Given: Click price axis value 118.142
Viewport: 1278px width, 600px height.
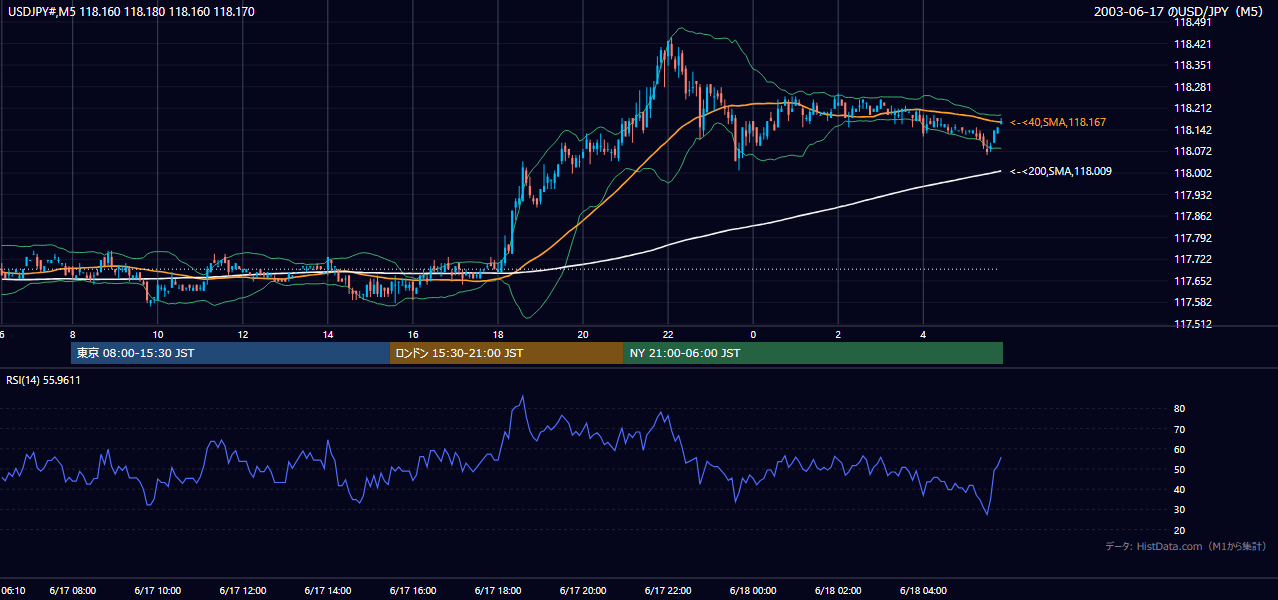Looking at the screenshot, I should tap(1193, 130).
